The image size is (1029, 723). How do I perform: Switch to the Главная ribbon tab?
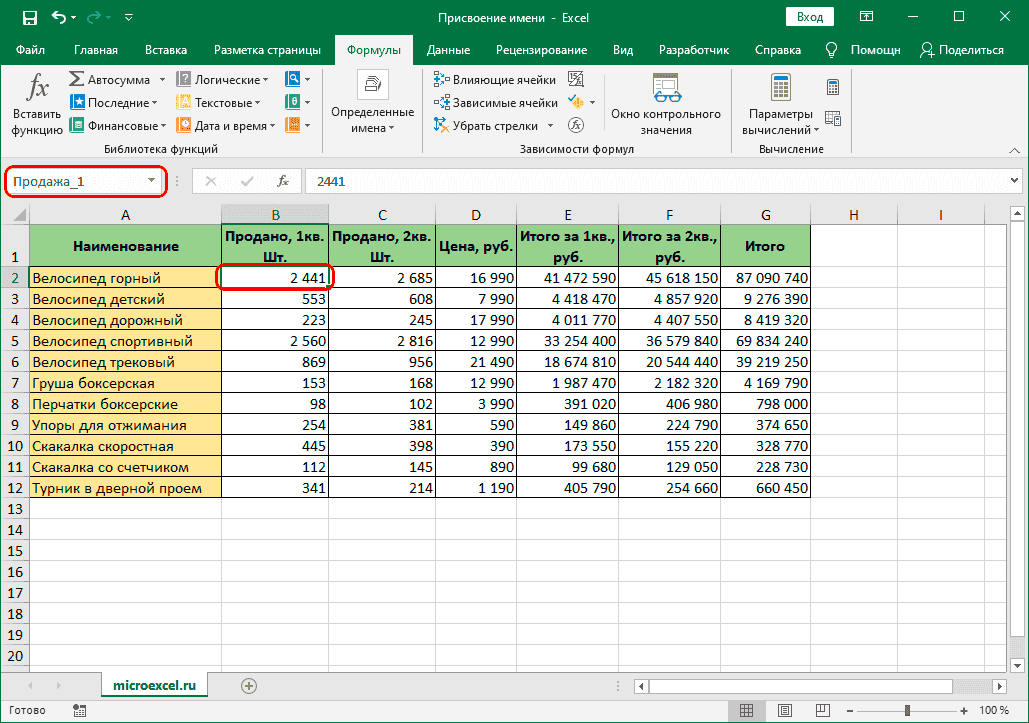(x=95, y=50)
